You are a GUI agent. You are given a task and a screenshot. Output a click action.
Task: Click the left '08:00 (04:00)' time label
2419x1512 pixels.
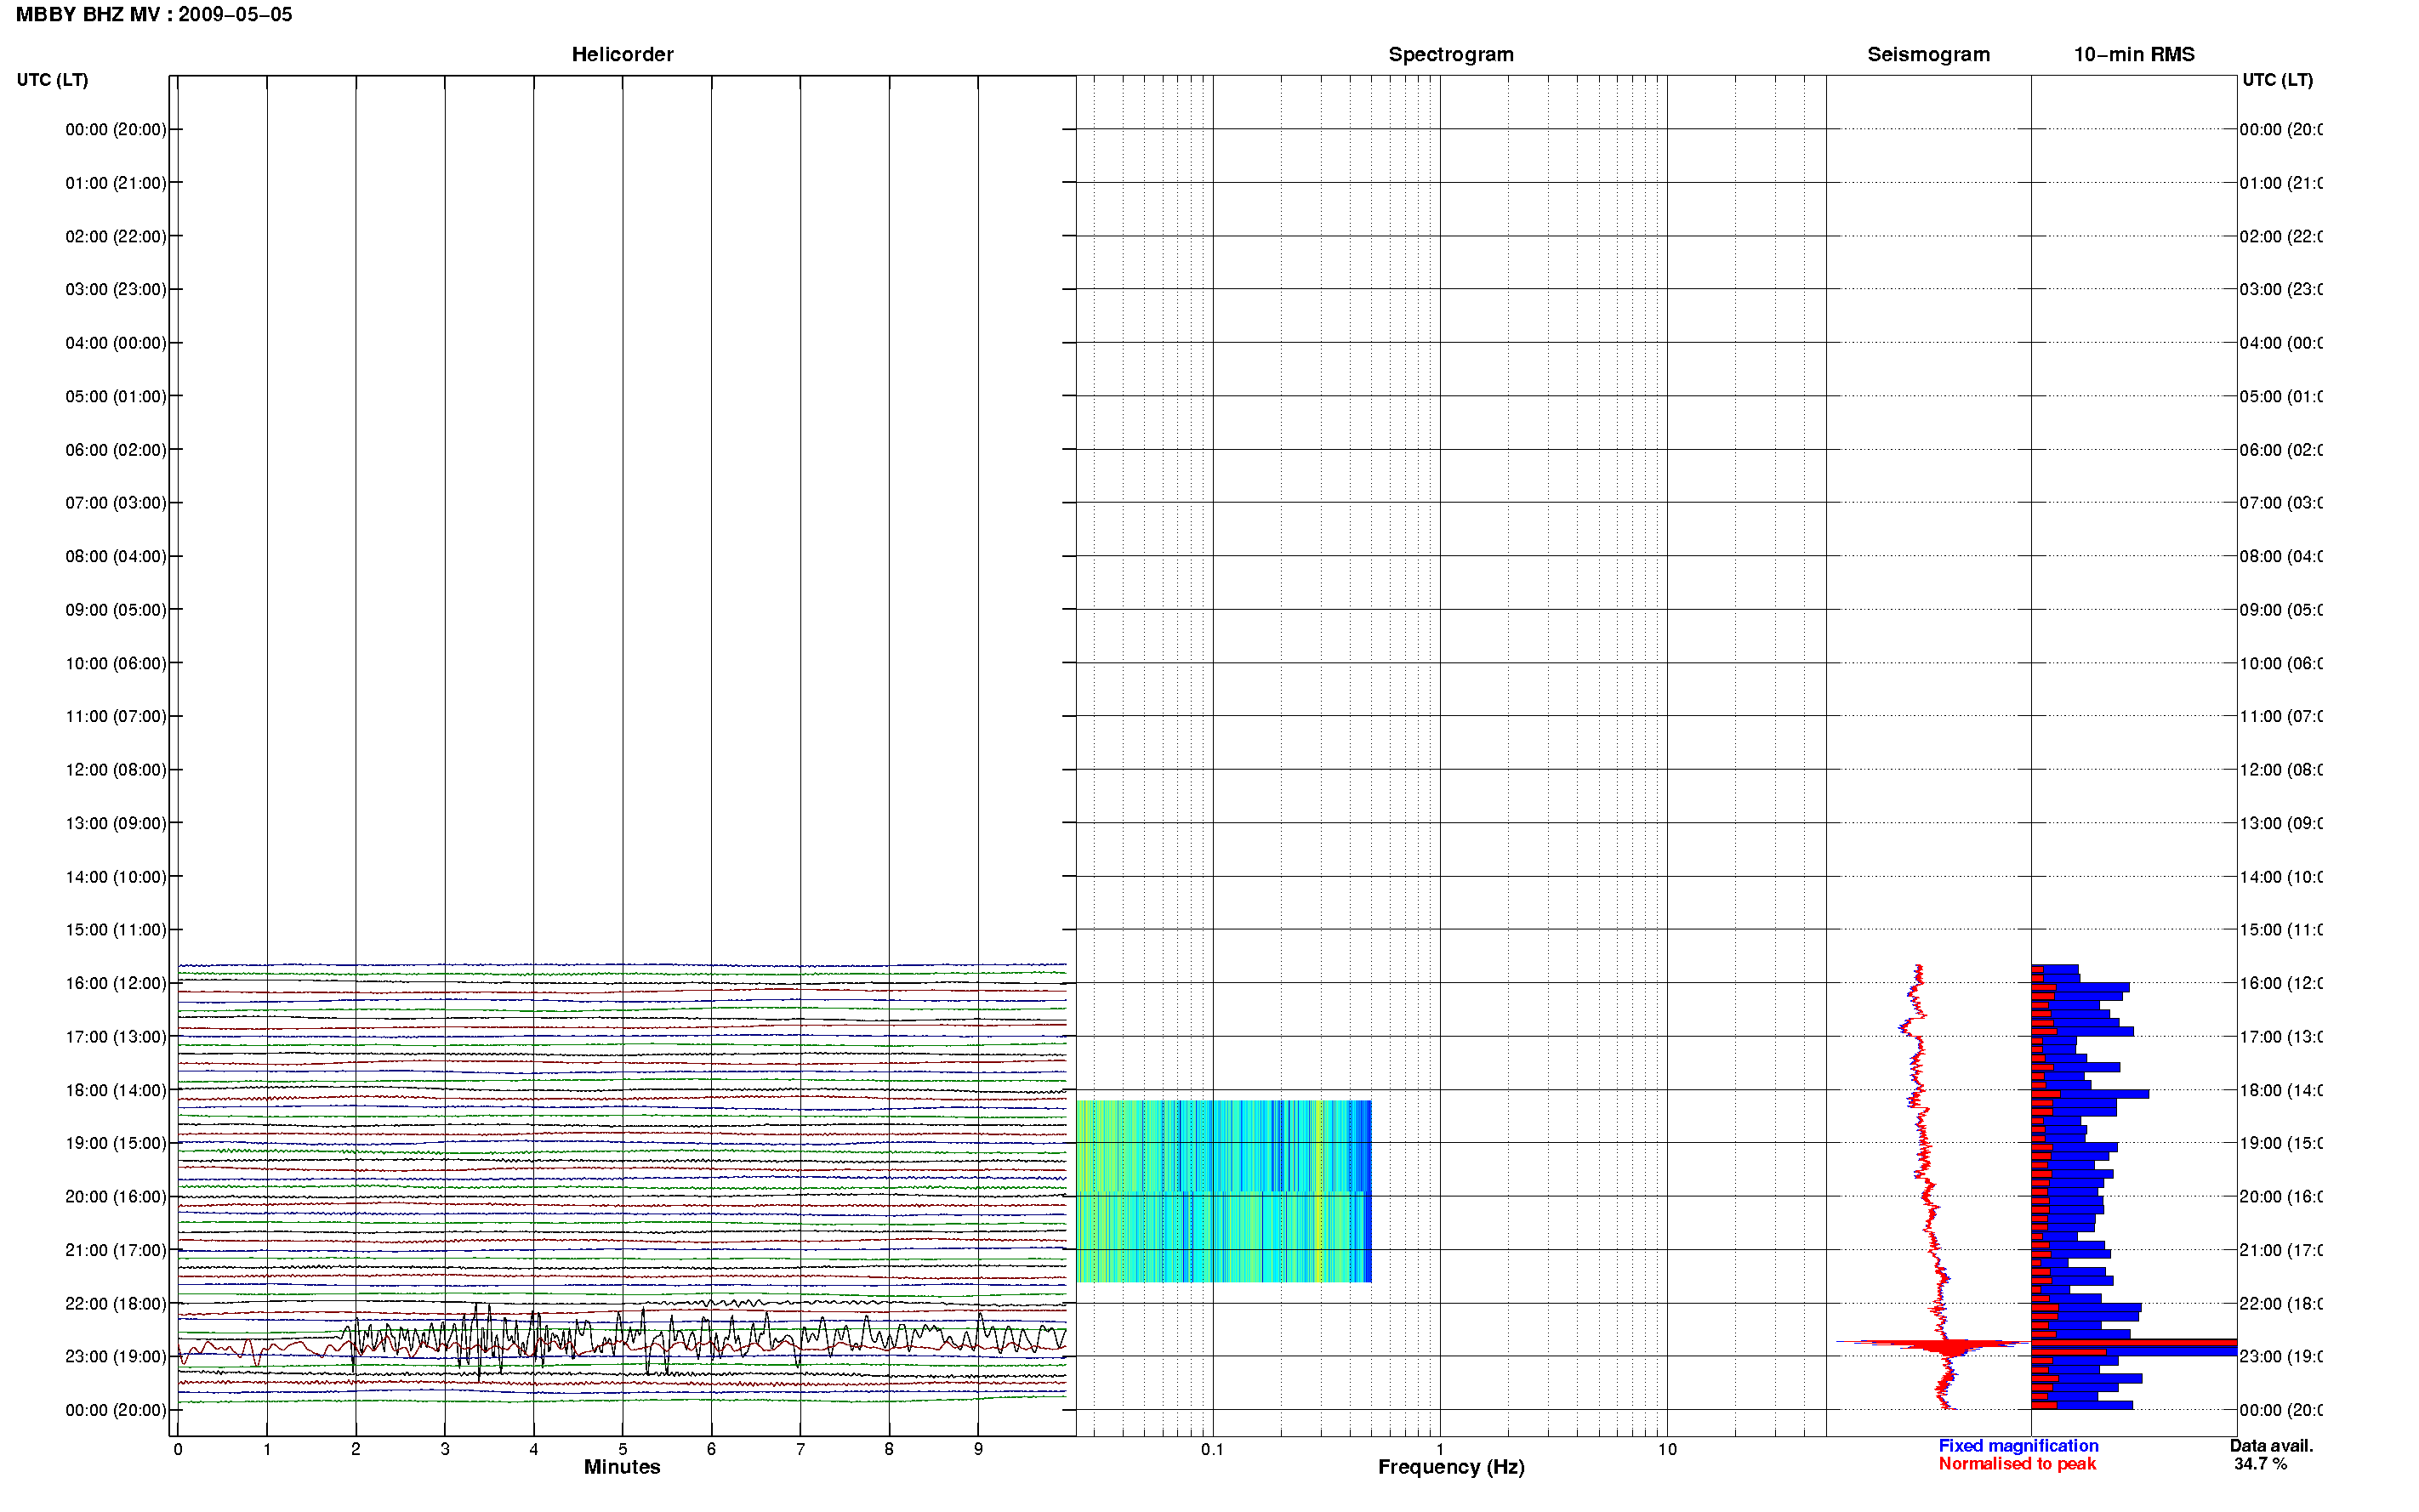116,556
